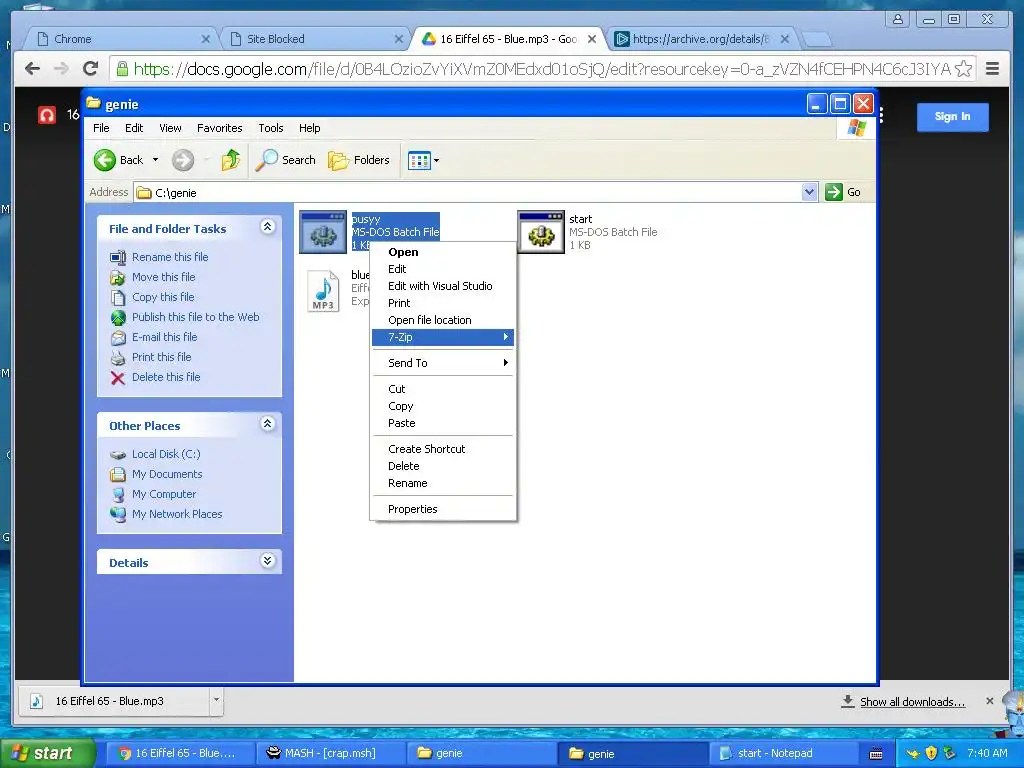Click Move this file task
This screenshot has width=1024, height=768.
tap(163, 277)
